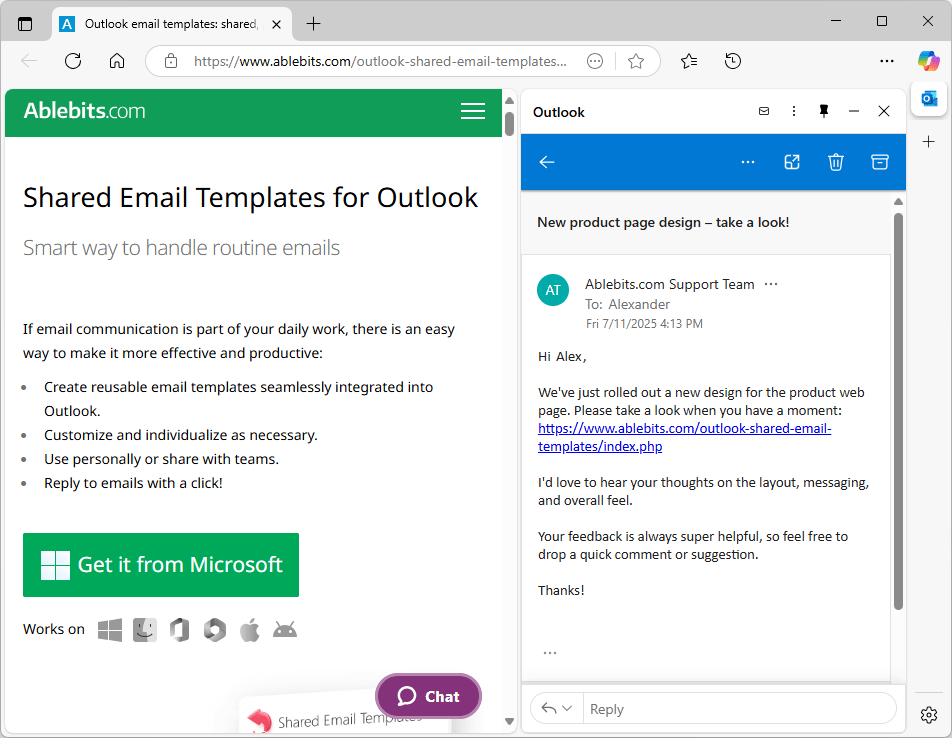Open the ablebits.com templates link in email

tap(684, 437)
